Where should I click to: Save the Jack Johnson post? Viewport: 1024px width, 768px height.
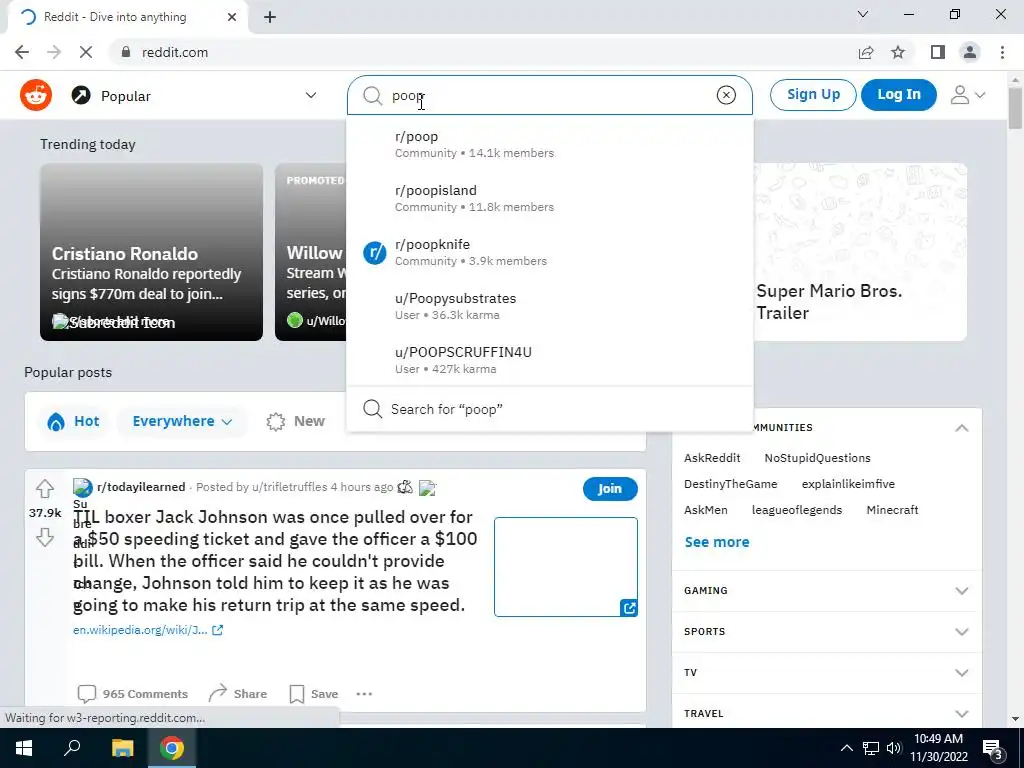(313, 694)
